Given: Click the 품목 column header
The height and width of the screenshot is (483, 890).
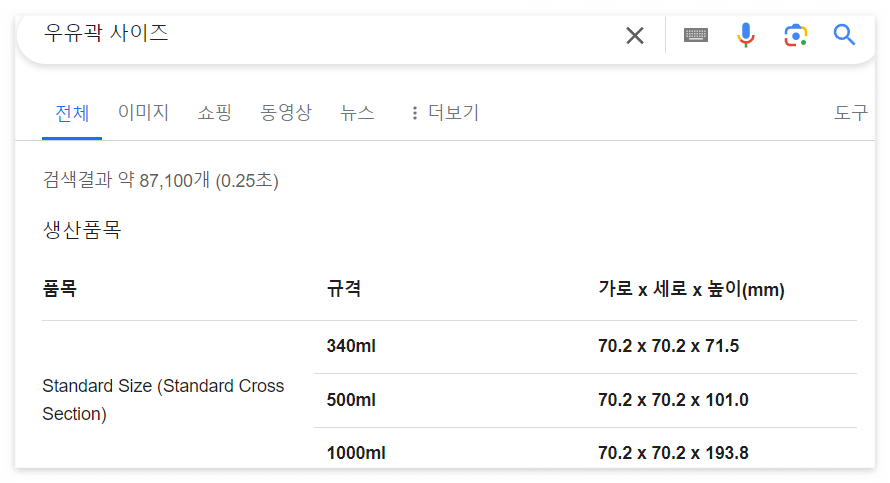Looking at the screenshot, I should [x=60, y=288].
